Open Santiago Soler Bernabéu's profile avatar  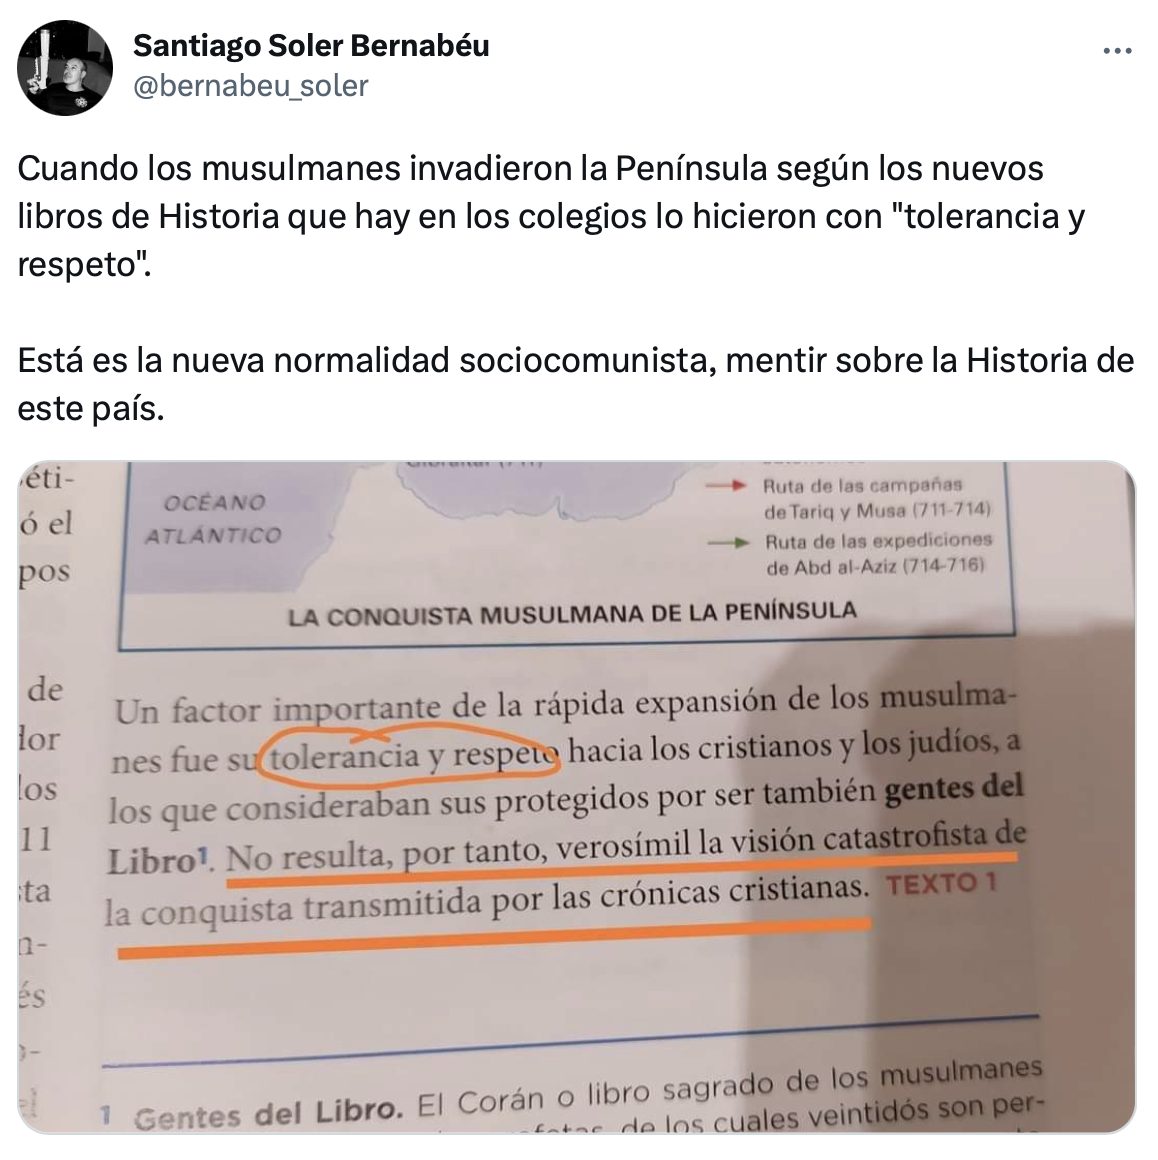(65, 68)
